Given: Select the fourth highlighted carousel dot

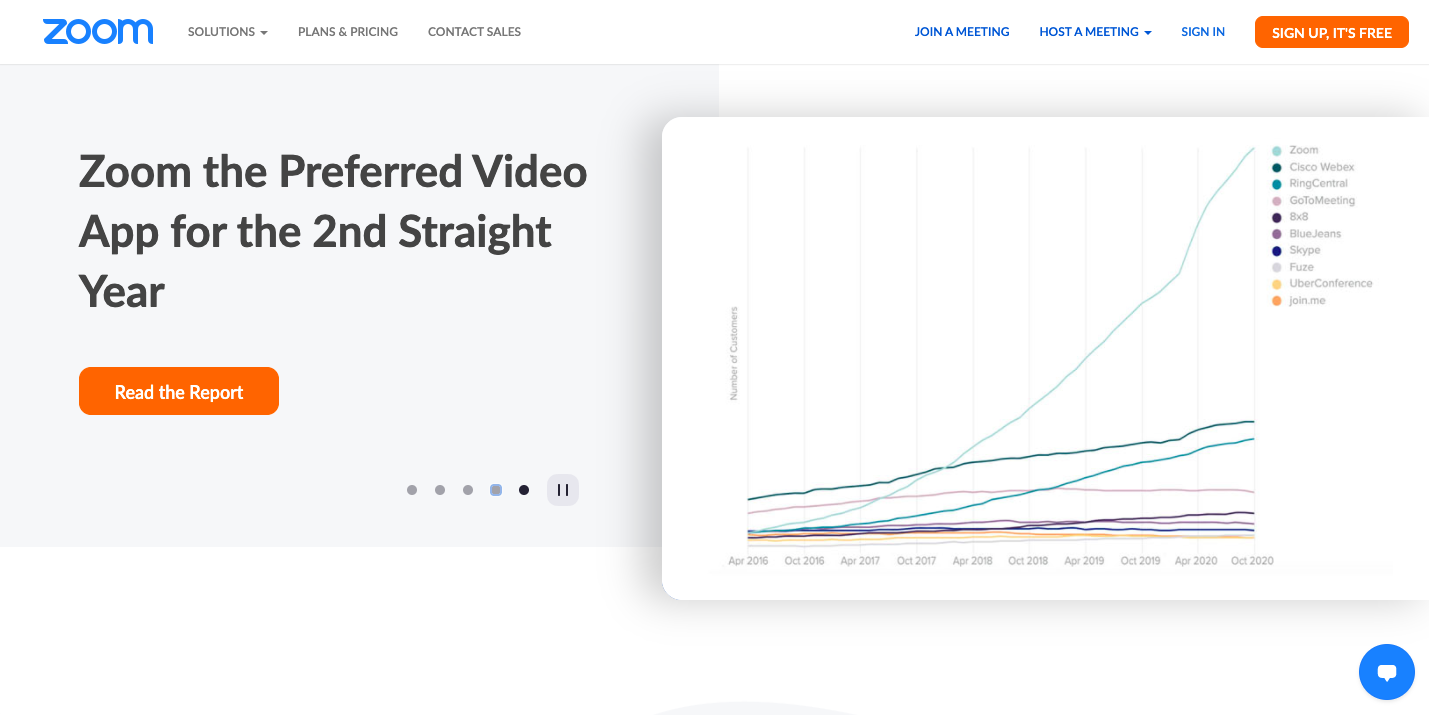Looking at the screenshot, I should (x=496, y=490).
